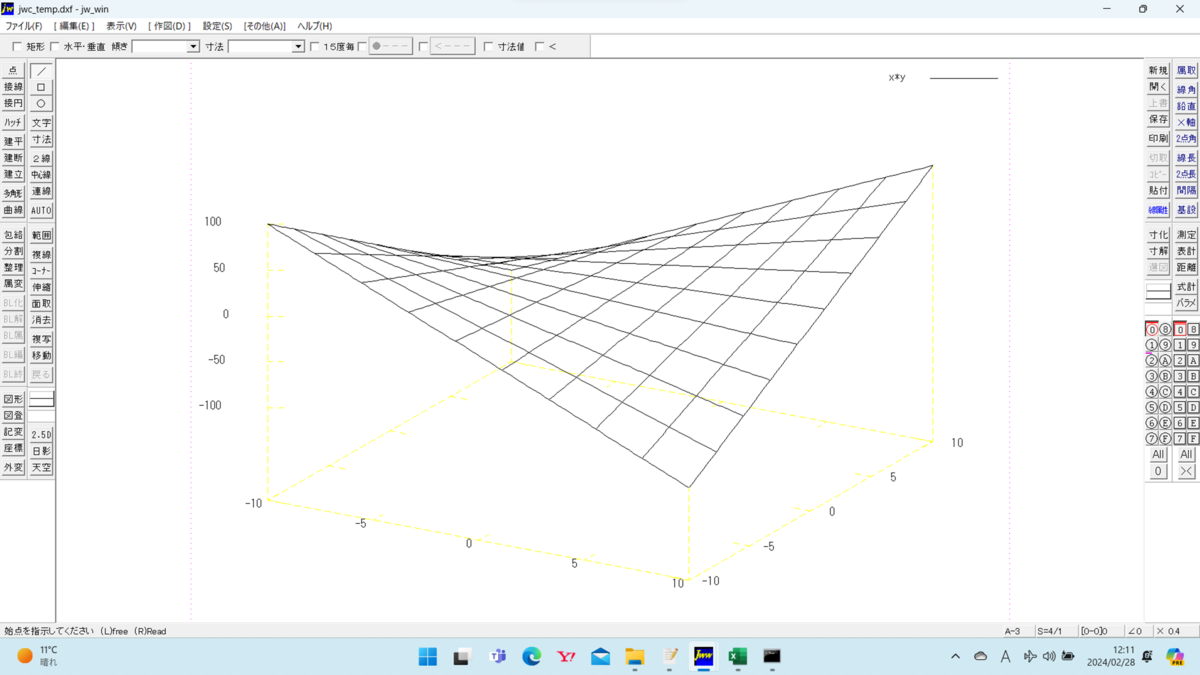Select the 文字 text tool
This screenshot has width=1200, height=675.
point(40,122)
